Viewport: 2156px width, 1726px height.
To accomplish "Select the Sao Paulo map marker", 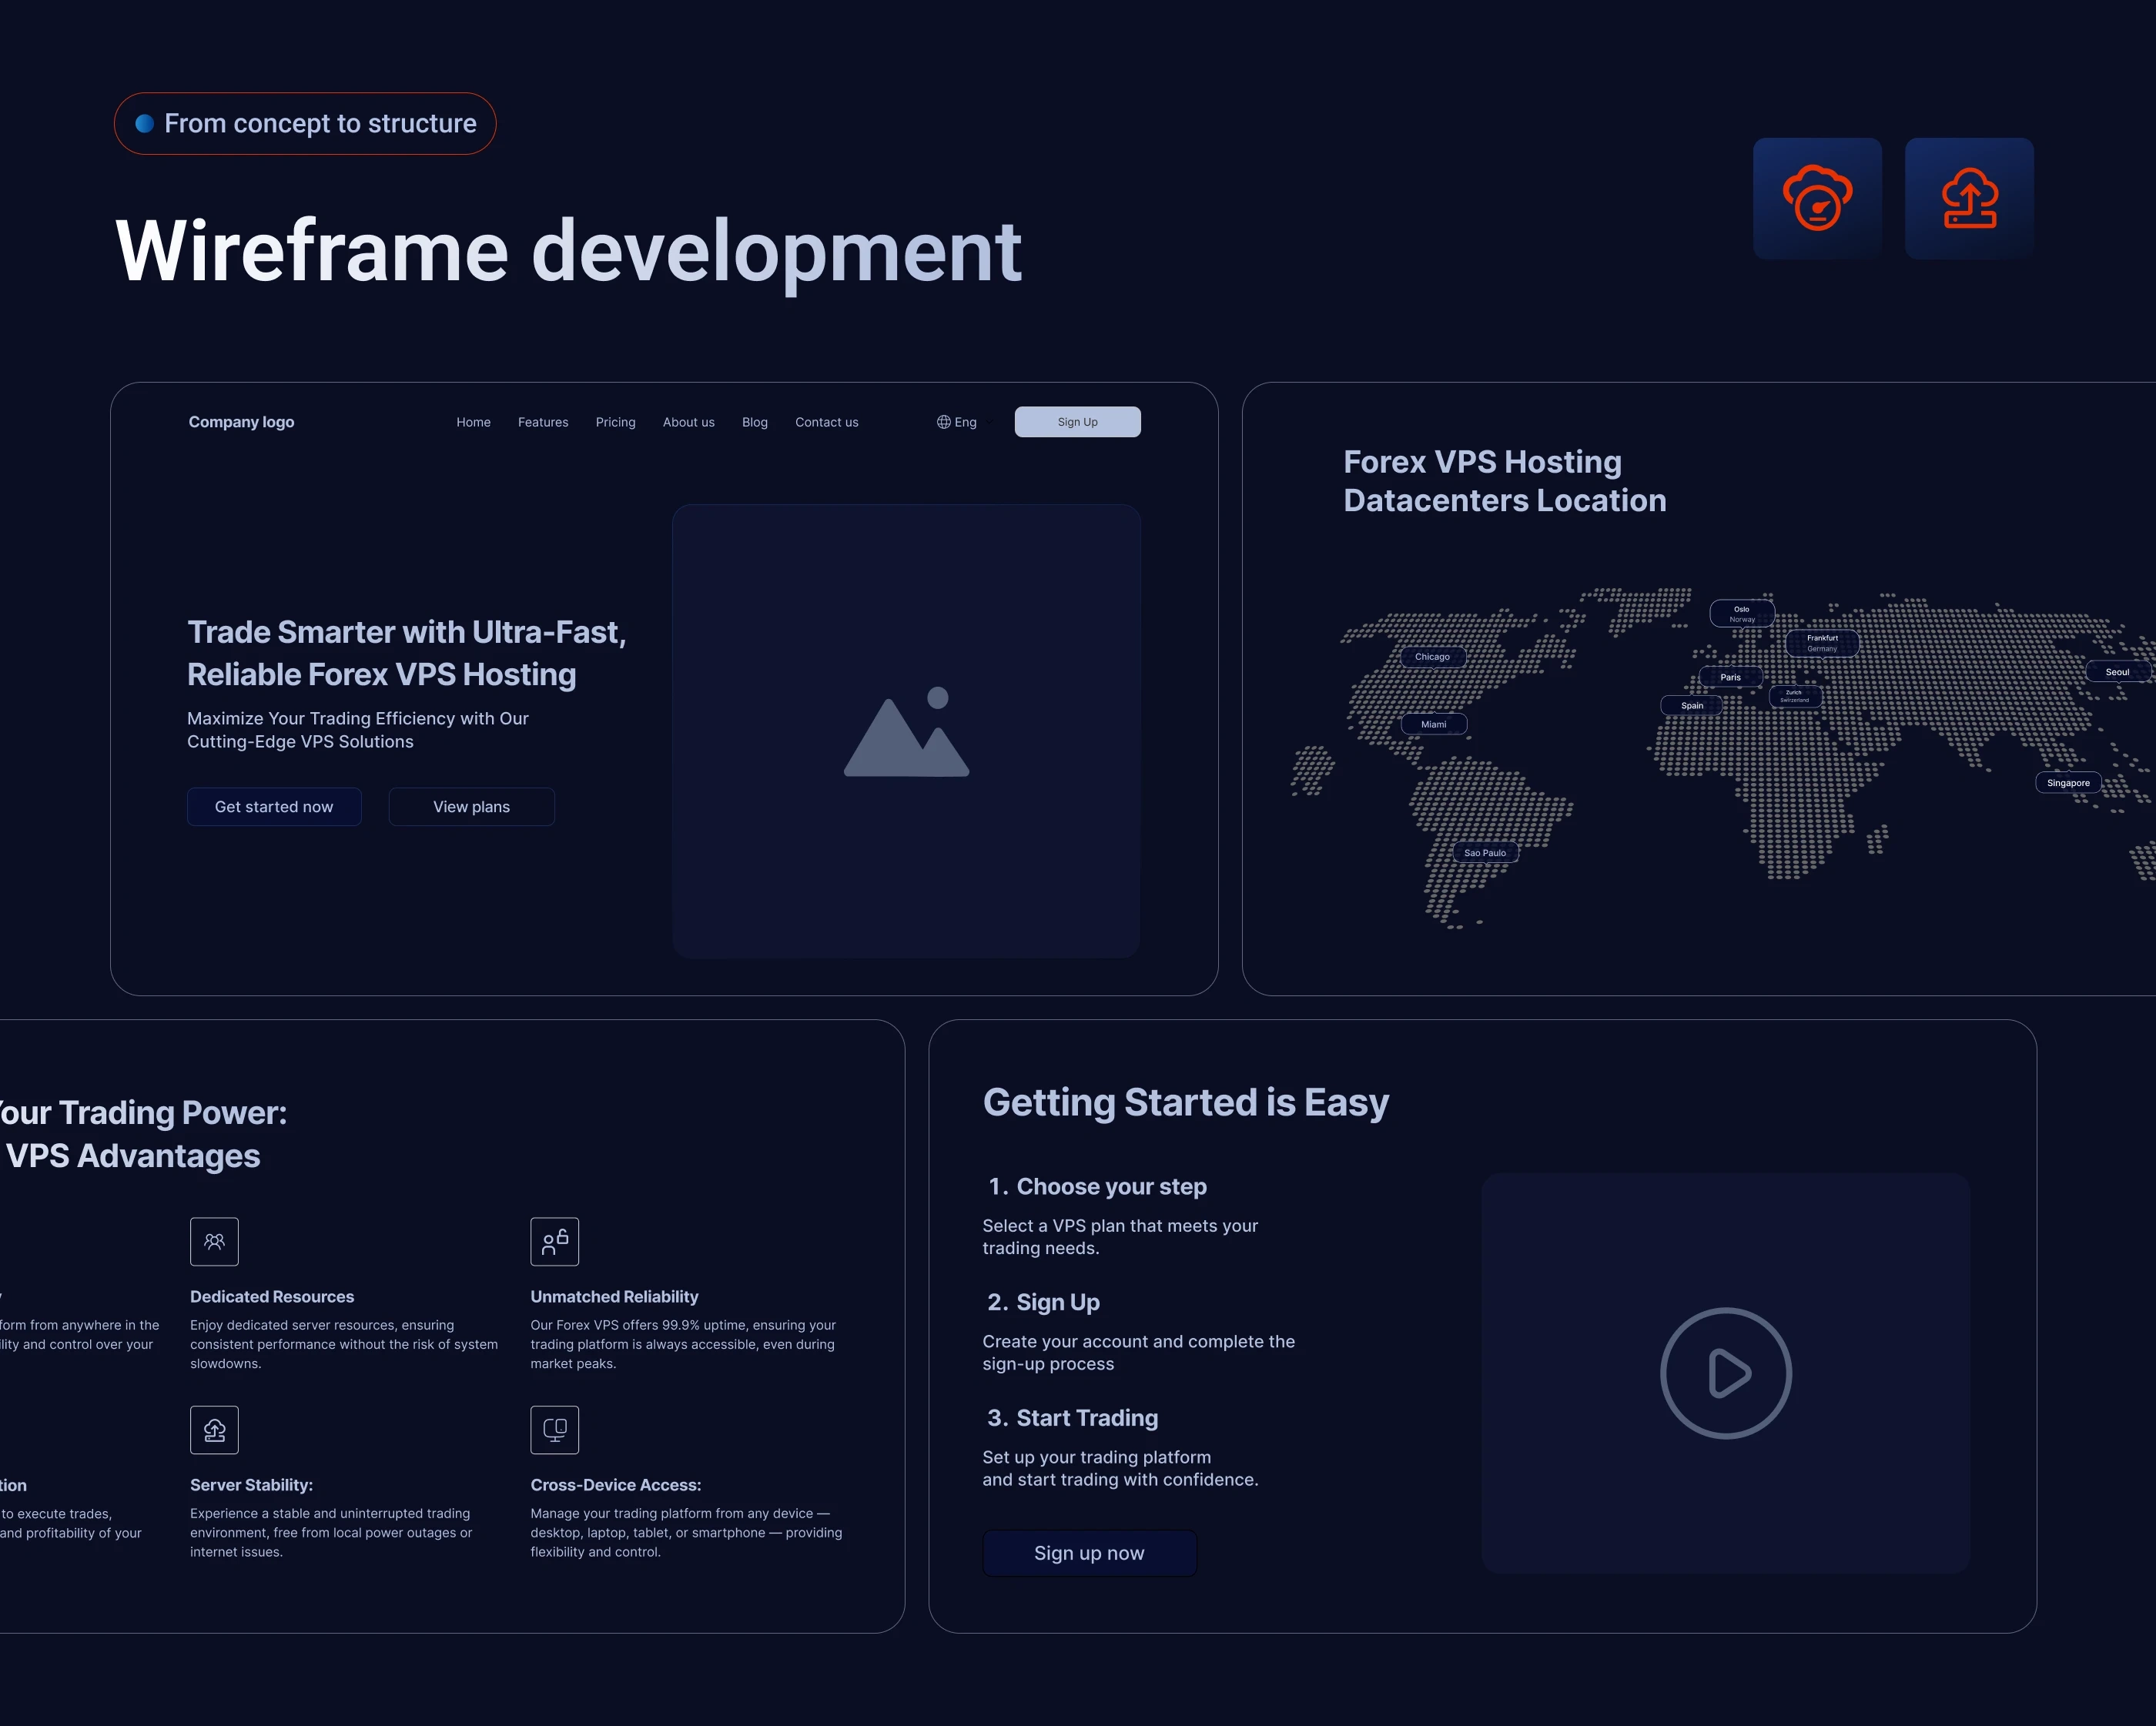I will [1485, 853].
